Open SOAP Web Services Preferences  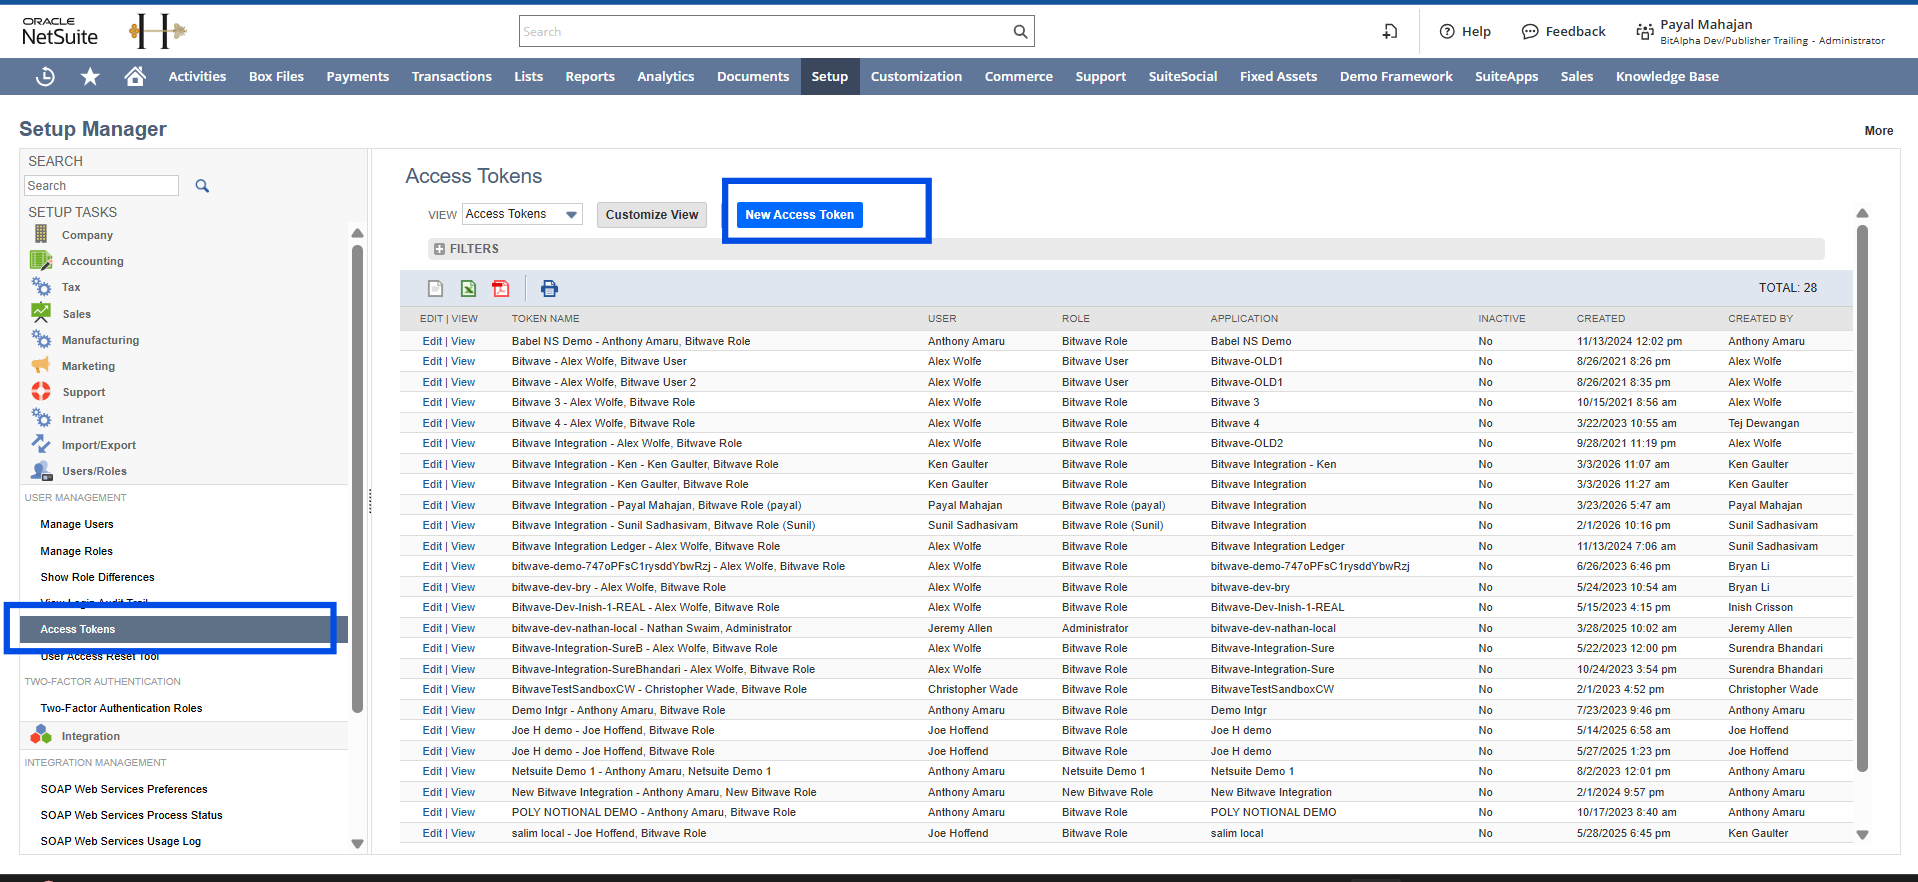[x=124, y=789]
